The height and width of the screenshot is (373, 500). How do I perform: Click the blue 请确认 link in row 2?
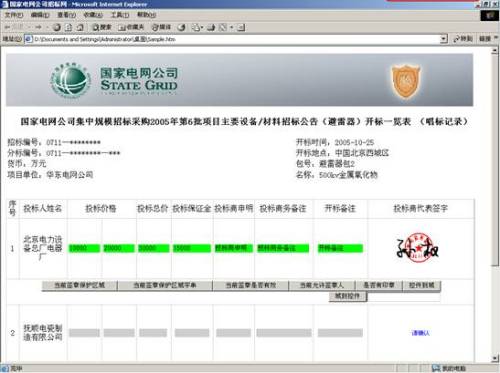[421, 333]
